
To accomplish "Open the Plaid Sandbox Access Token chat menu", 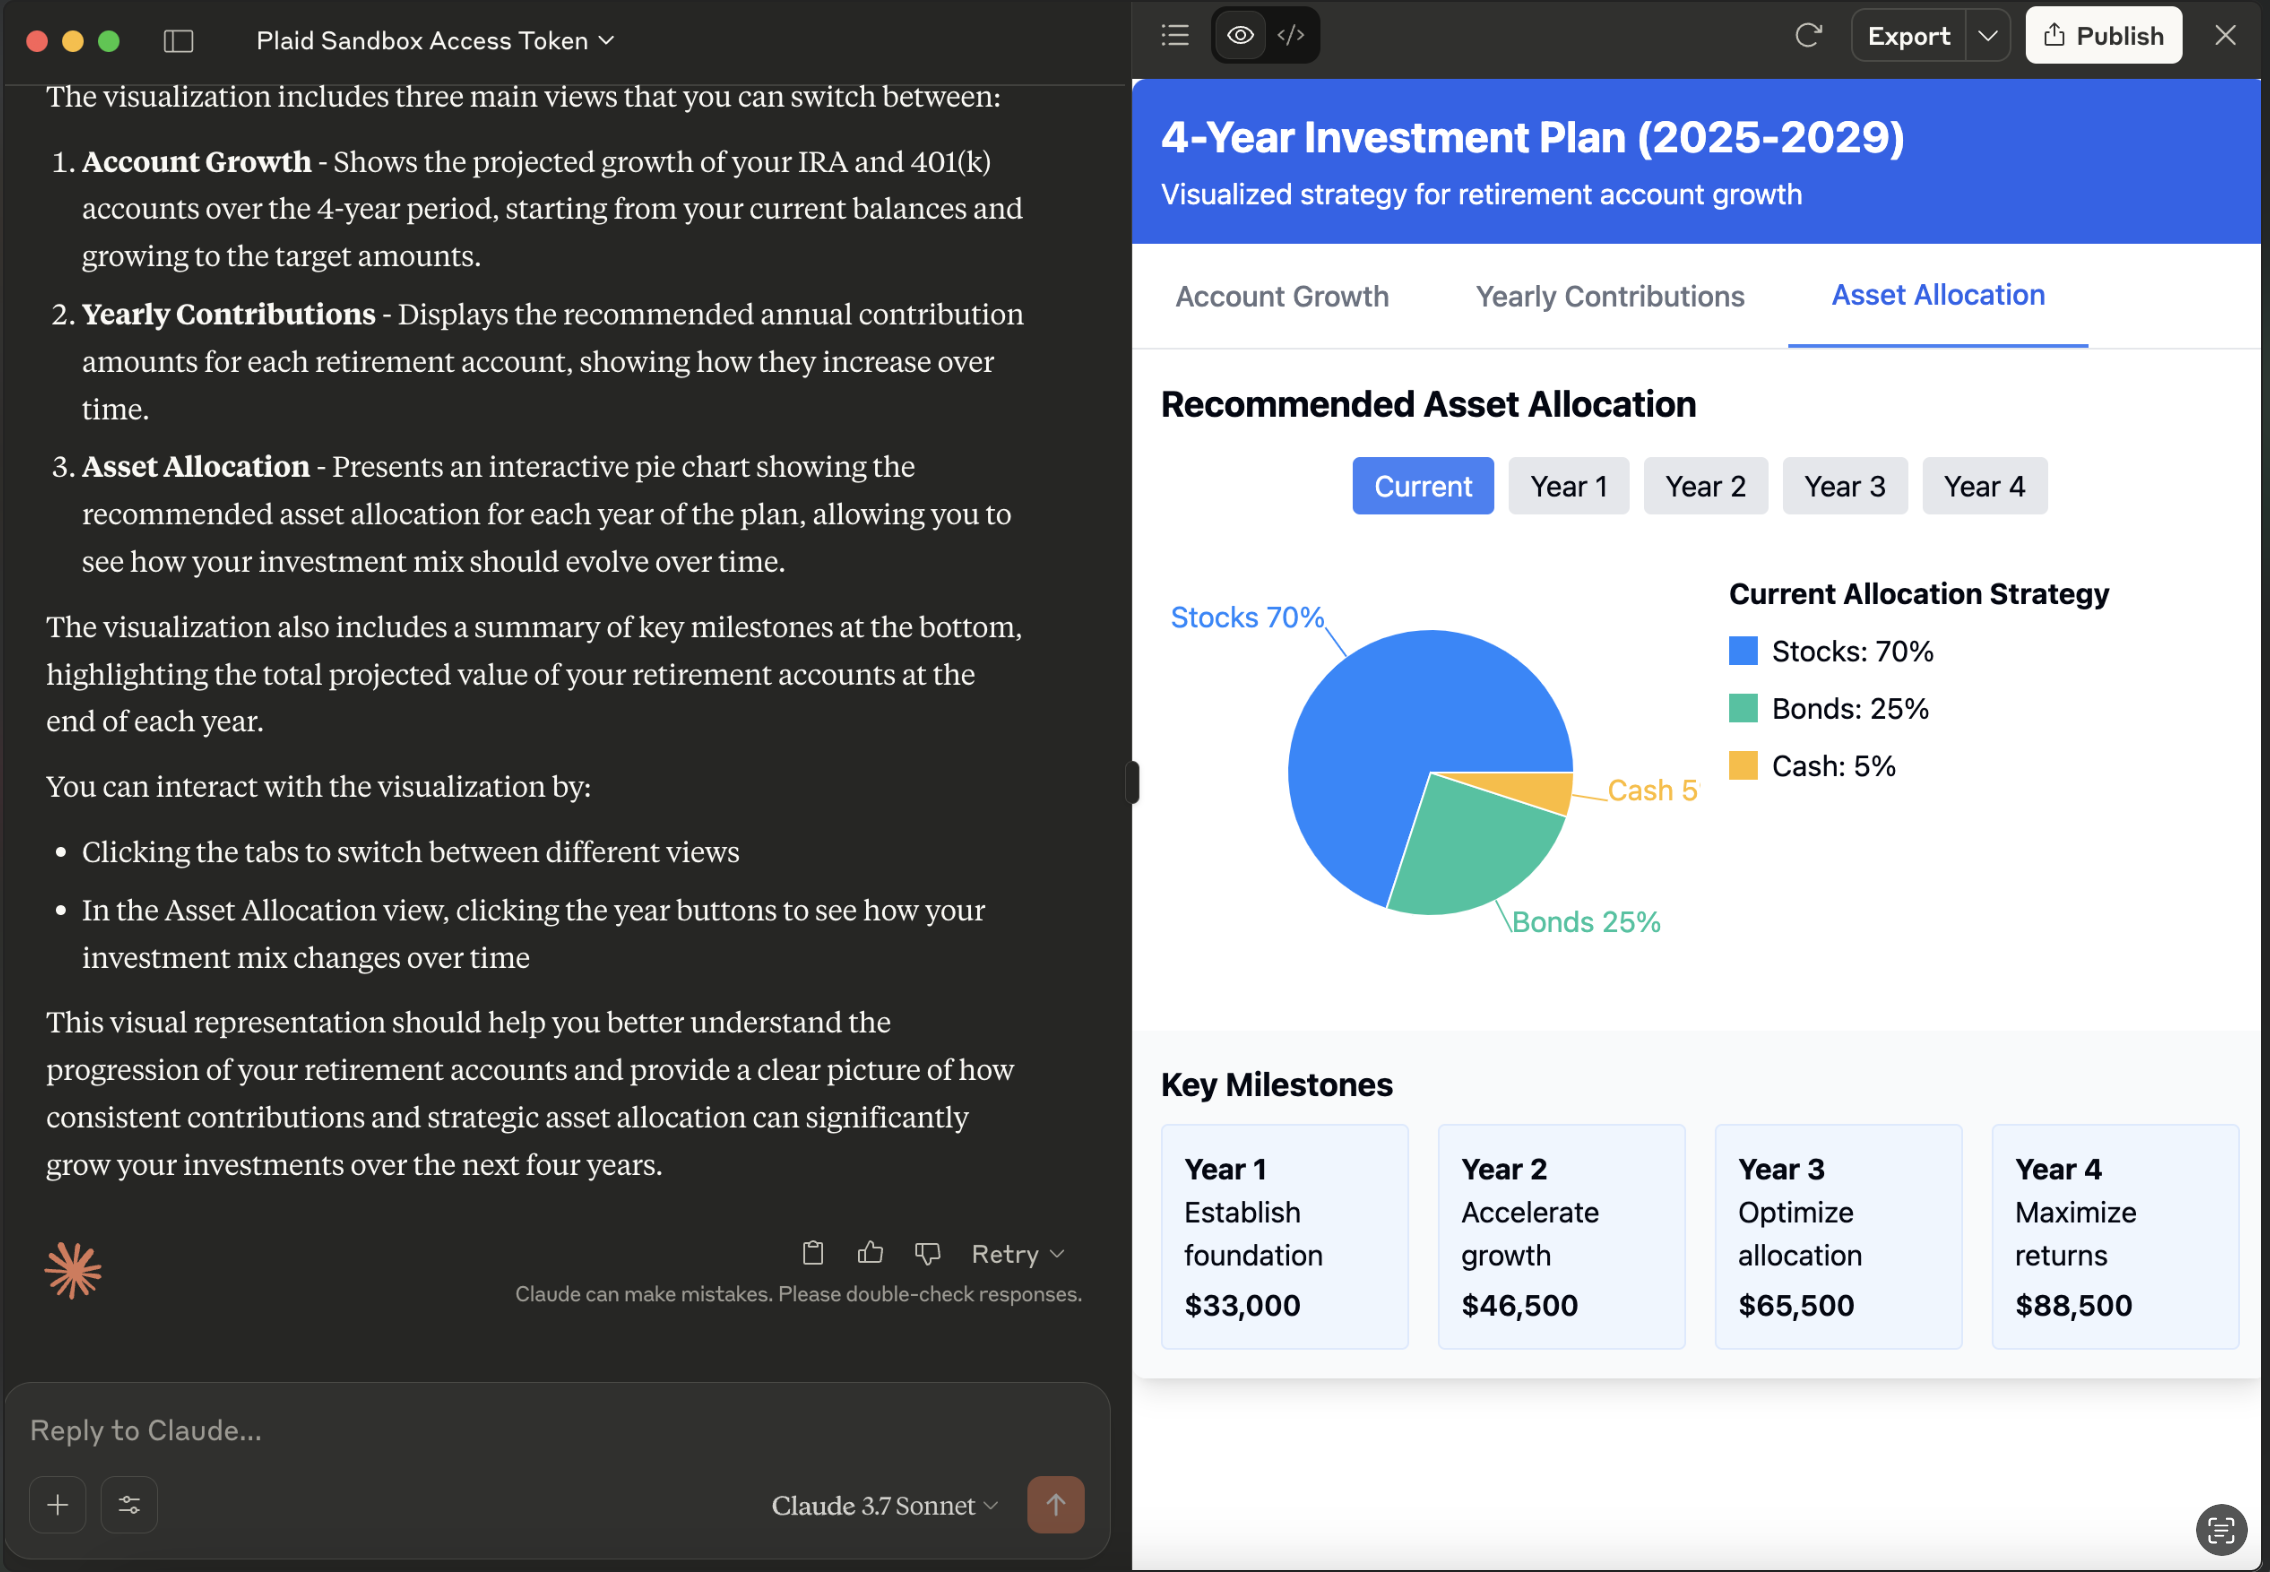I will [434, 41].
